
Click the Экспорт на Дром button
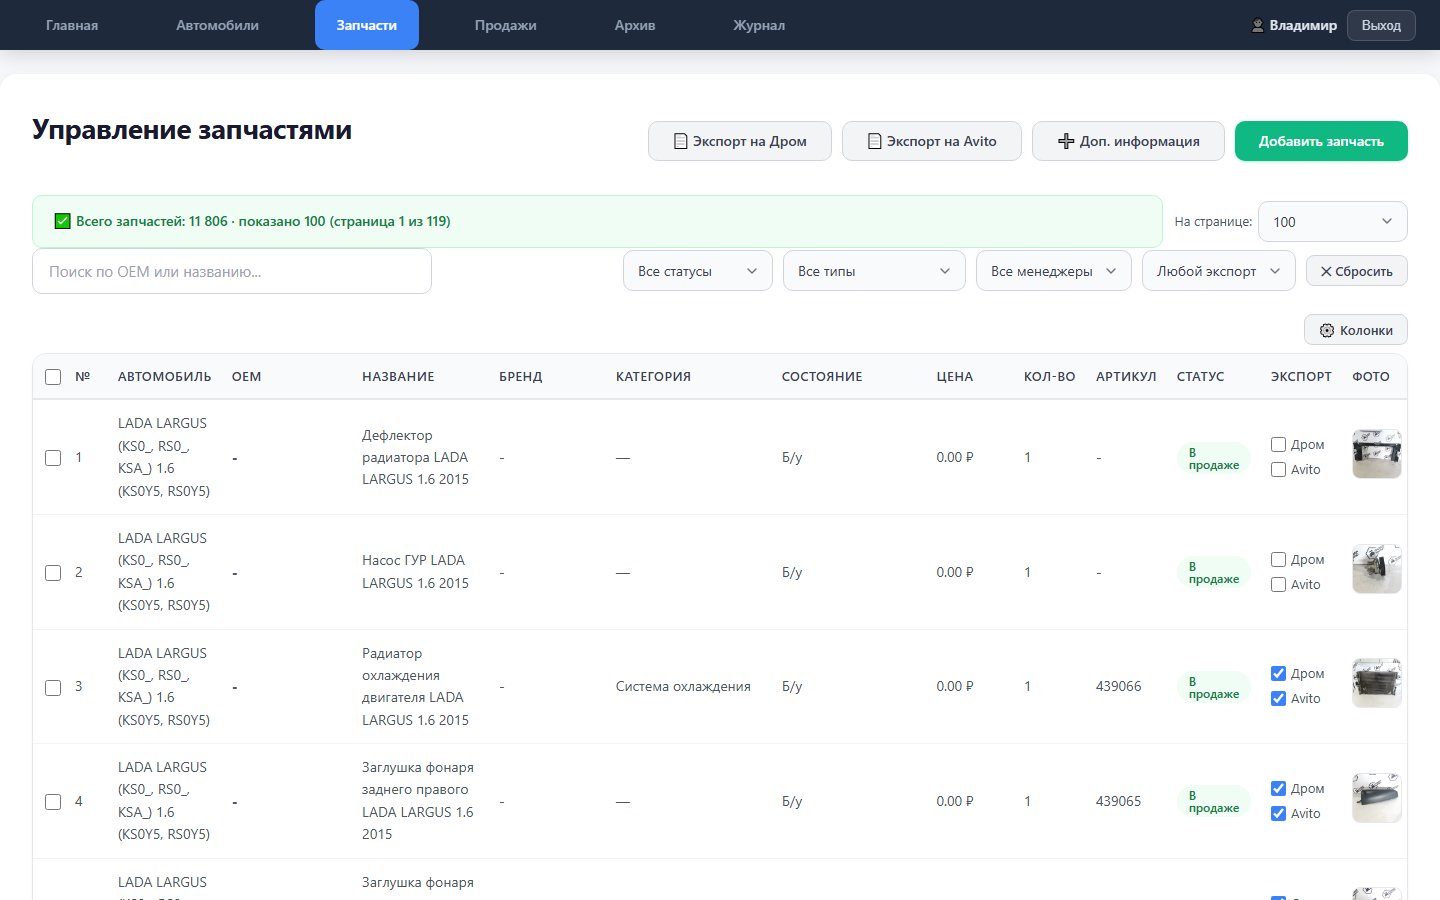click(740, 141)
